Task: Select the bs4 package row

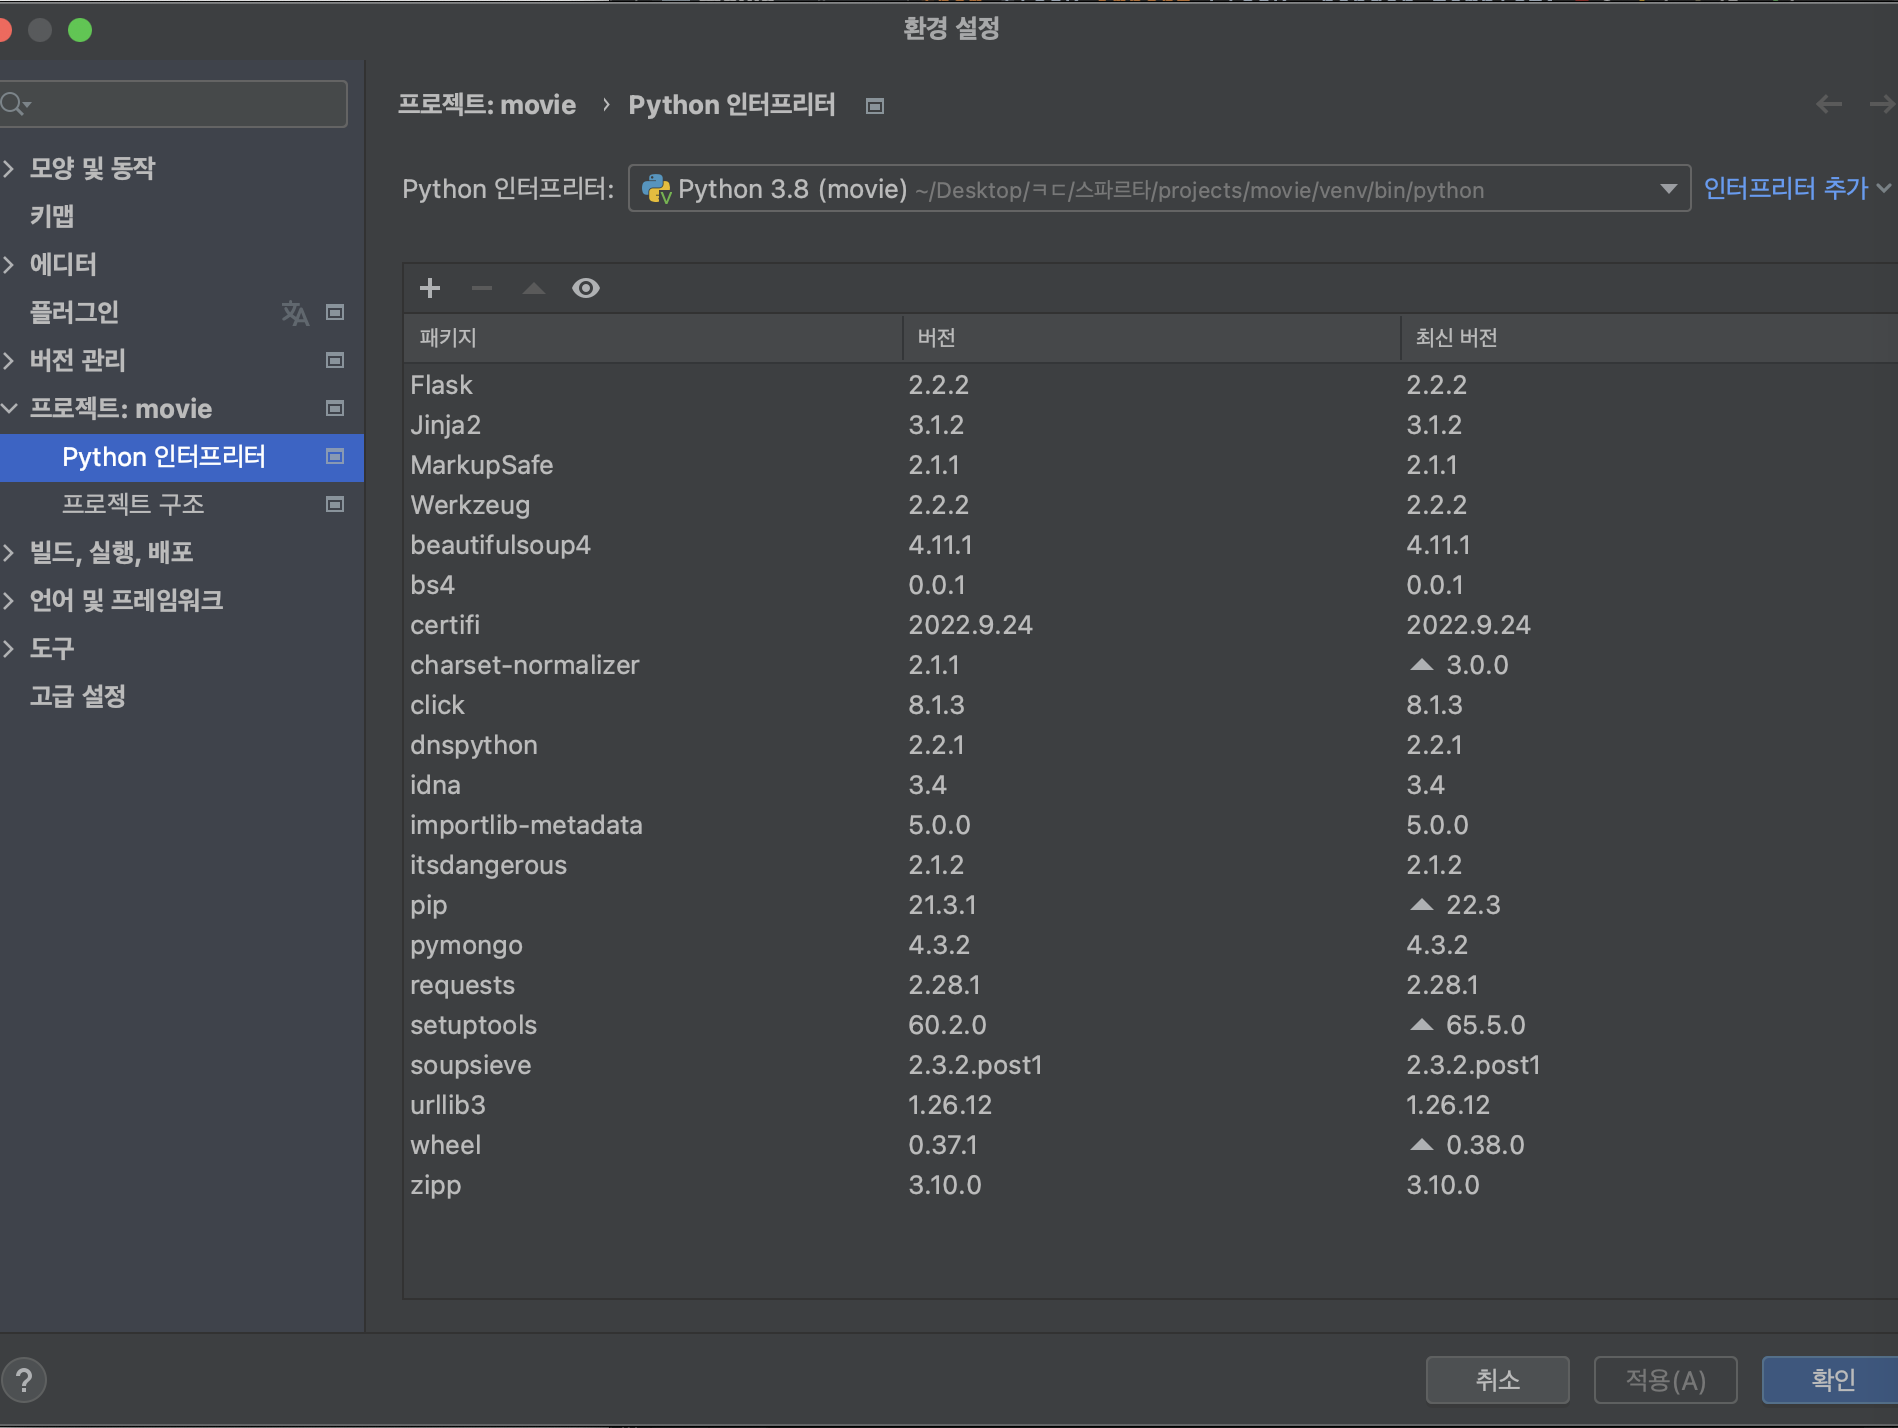Action: [x=1150, y=585]
